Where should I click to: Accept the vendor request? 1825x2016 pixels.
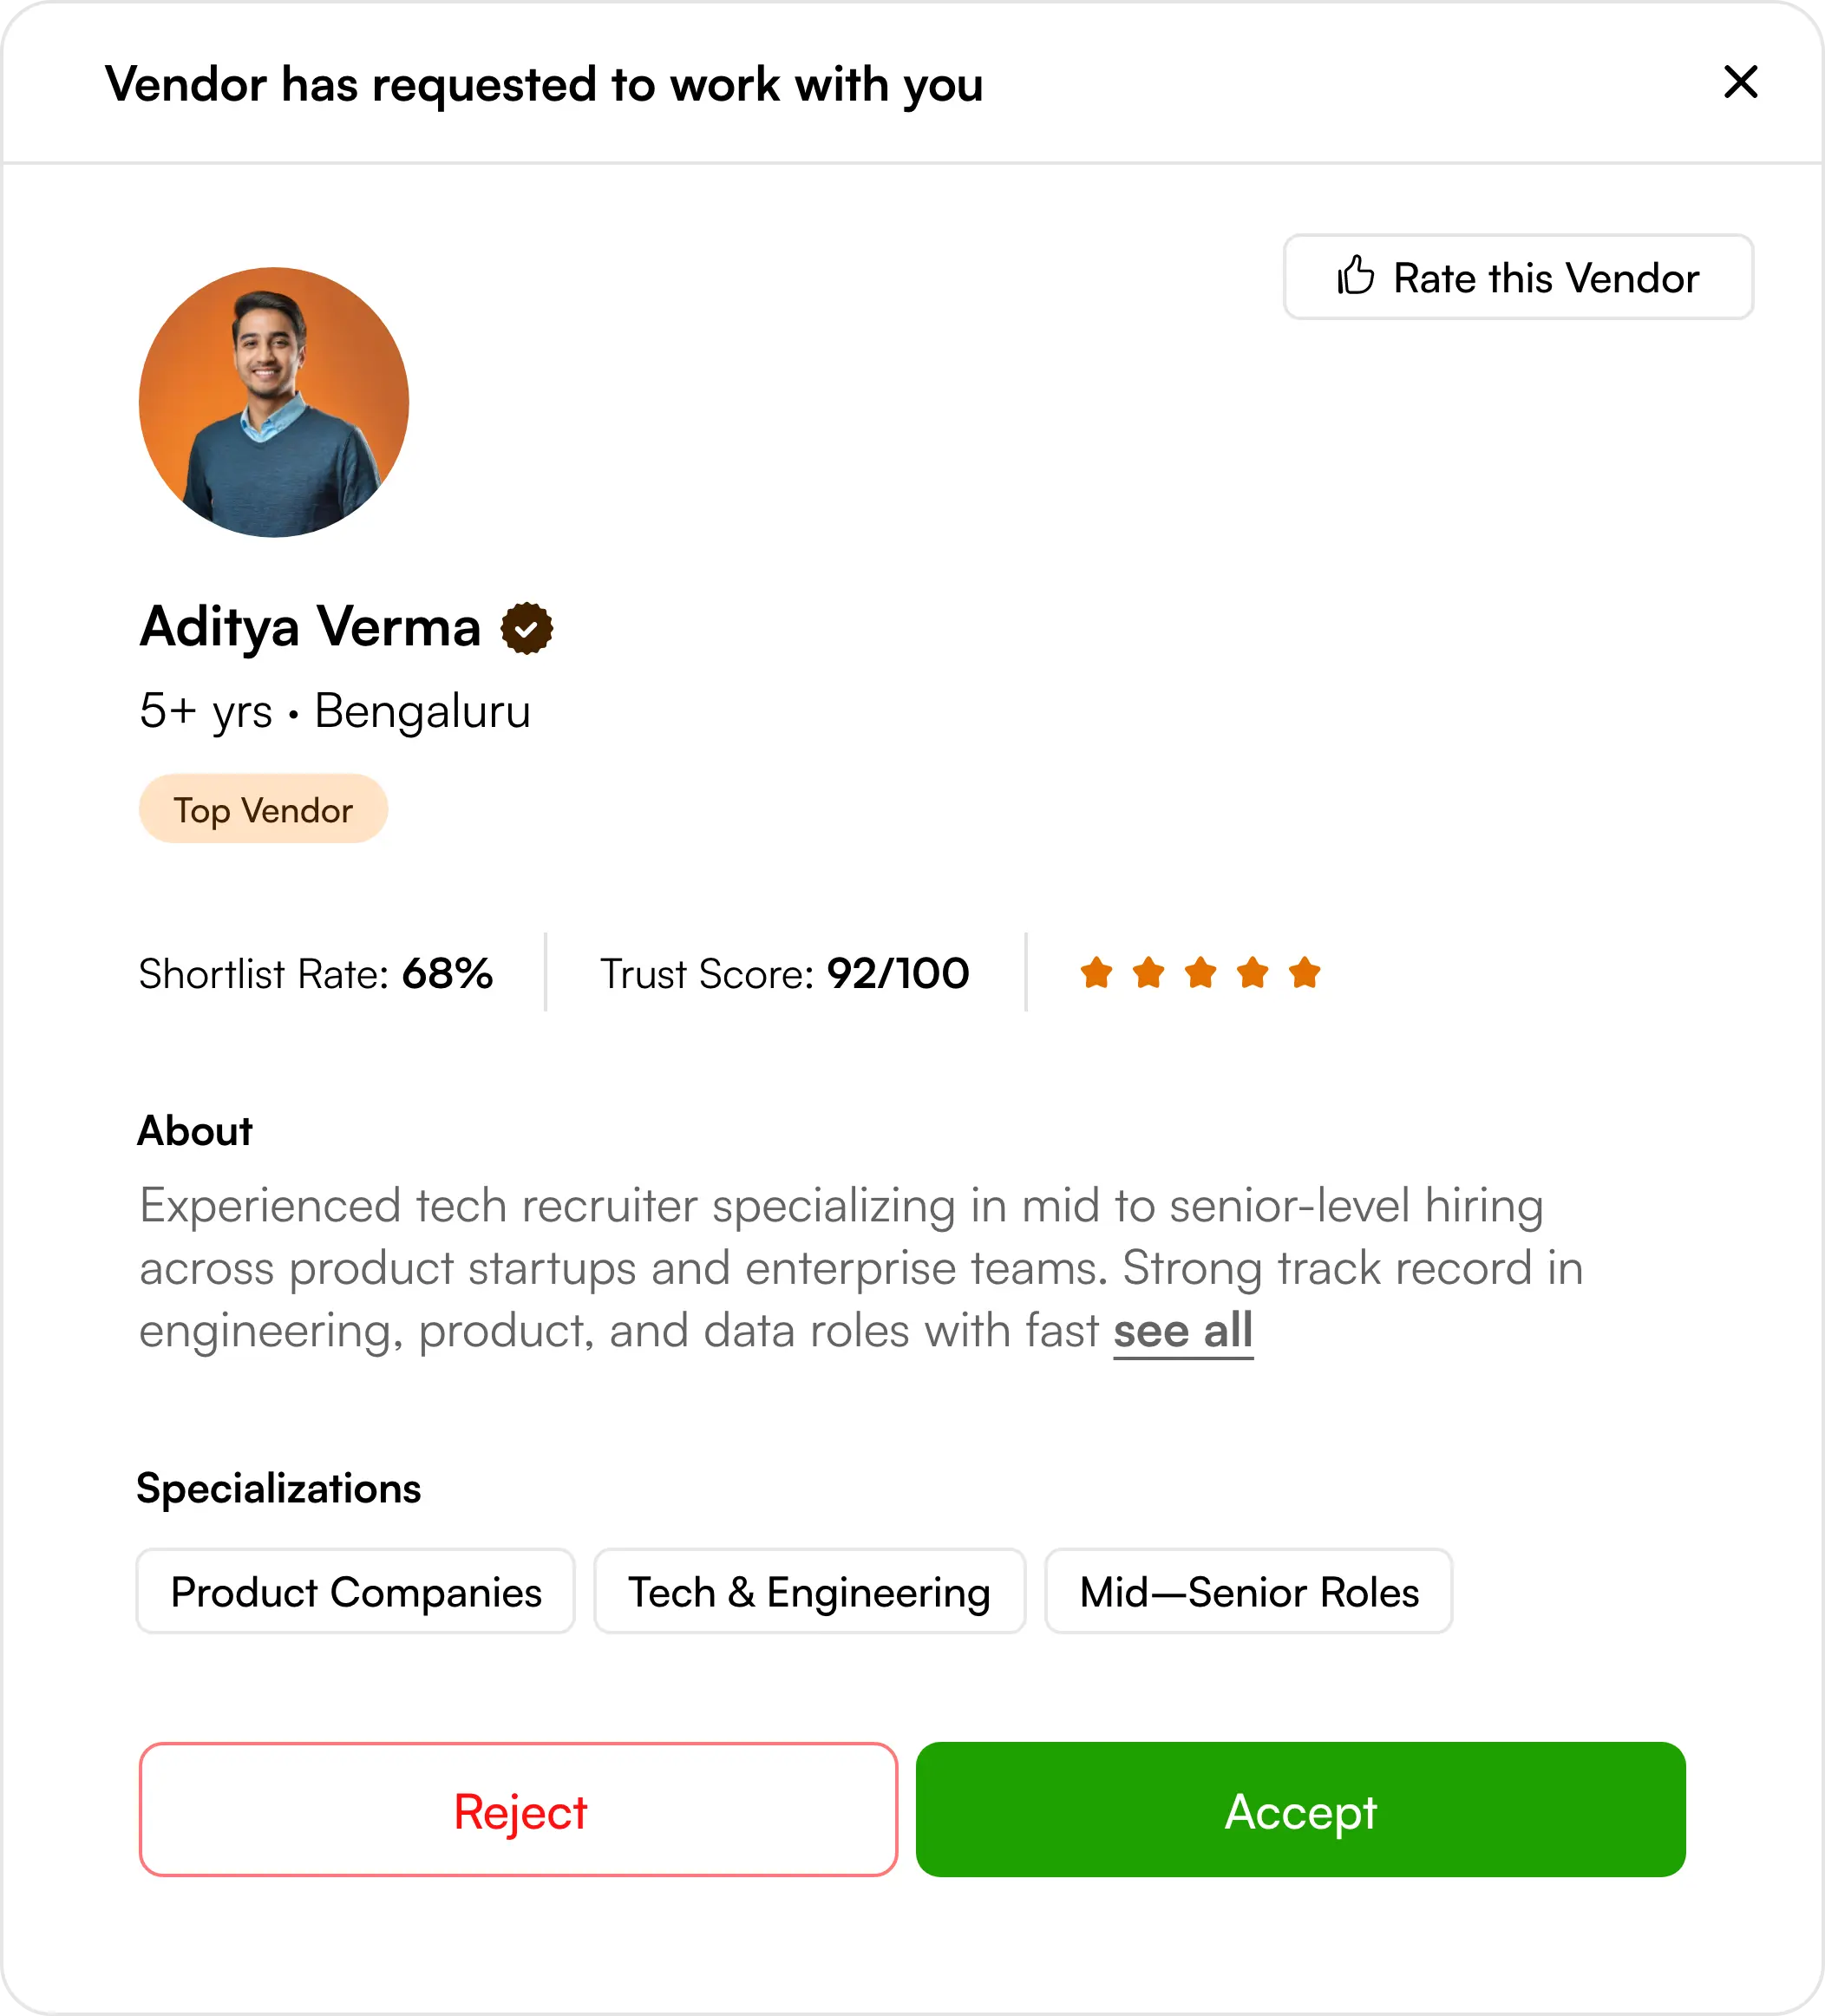(1300, 1810)
